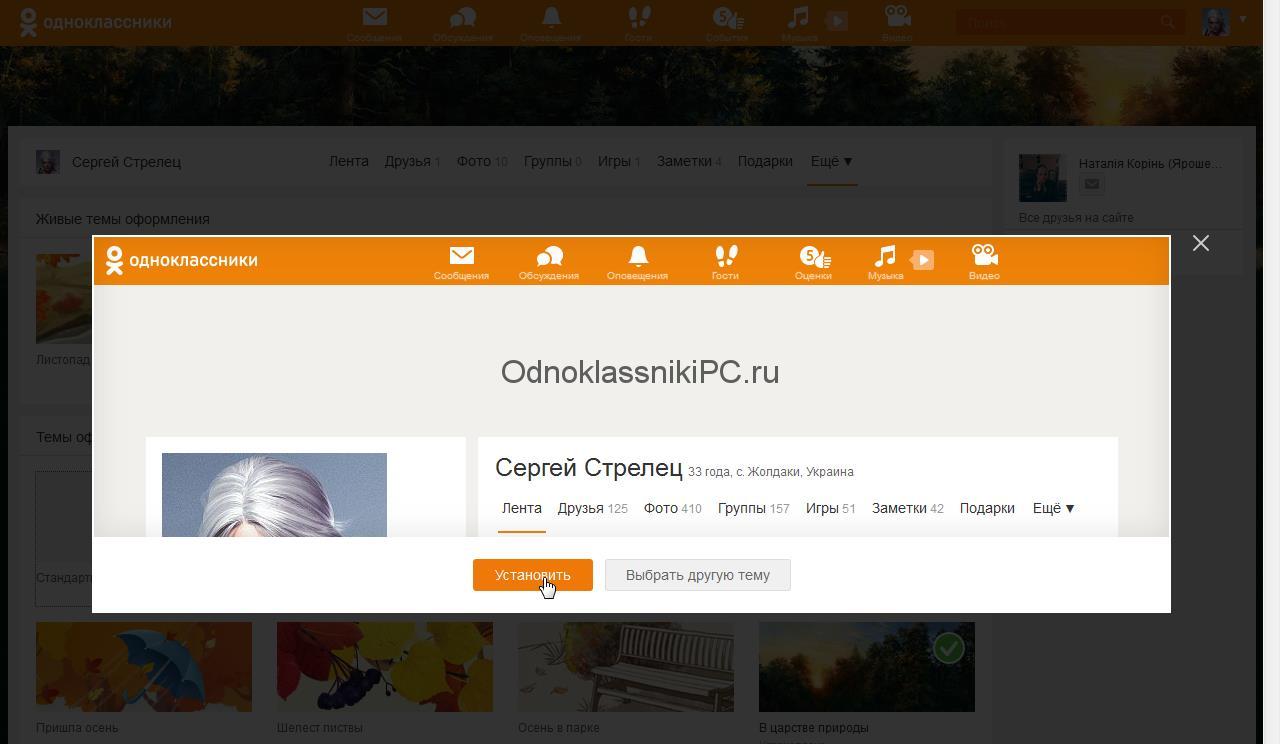The image size is (1280, 744).
Task: Select Группы 157 tab in preview dialog
Action: 754,508
